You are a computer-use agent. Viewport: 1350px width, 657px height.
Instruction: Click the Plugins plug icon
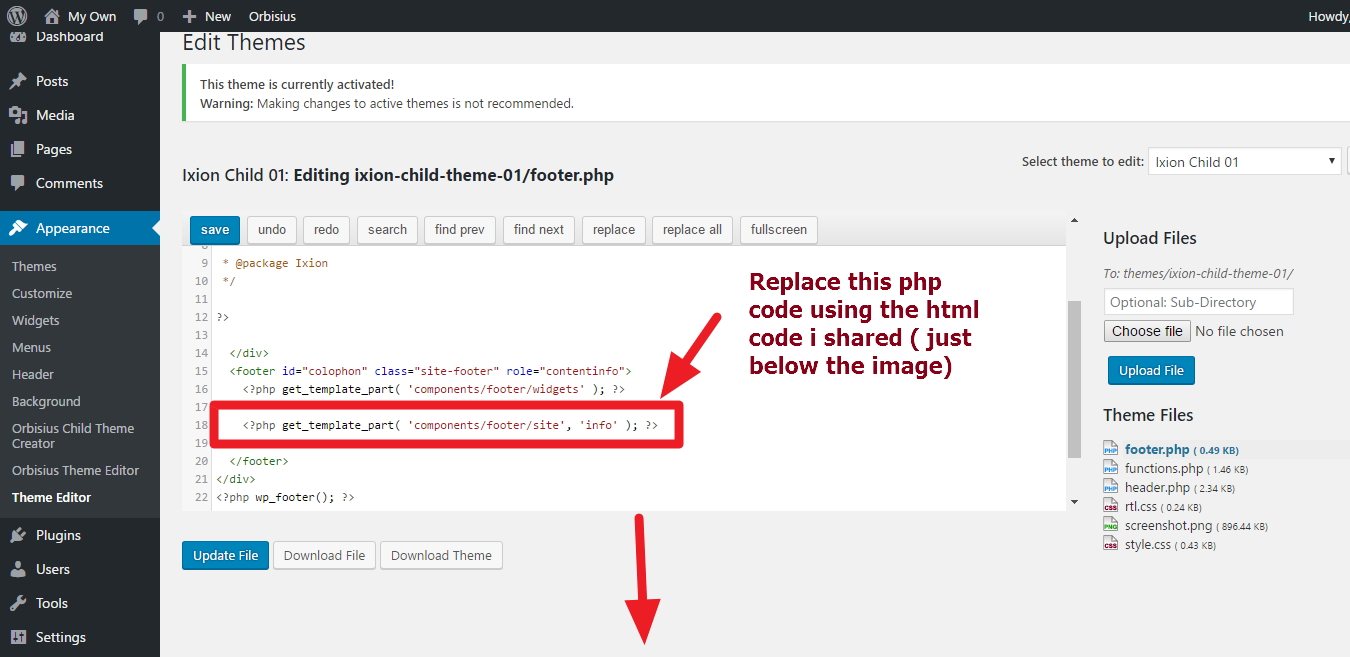[x=18, y=535]
